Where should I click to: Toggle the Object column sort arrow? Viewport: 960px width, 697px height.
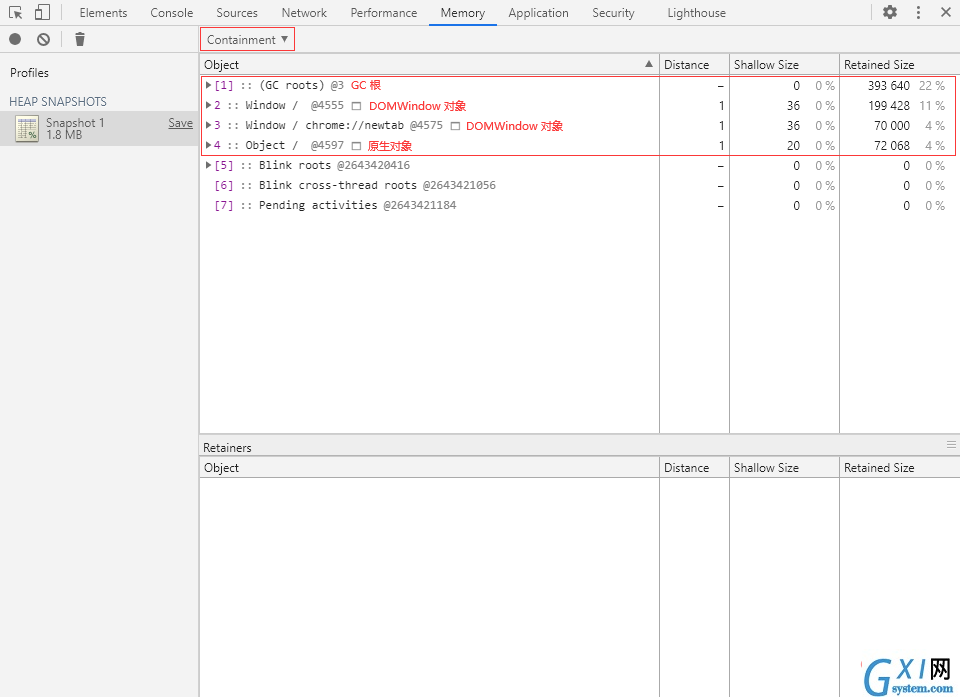[x=648, y=64]
